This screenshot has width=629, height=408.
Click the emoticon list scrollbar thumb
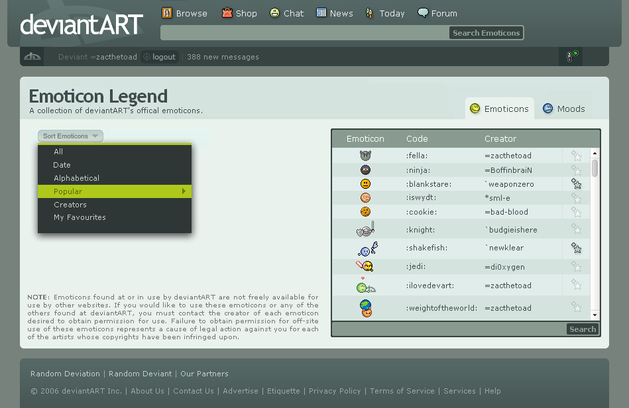click(x=595, y=168)
